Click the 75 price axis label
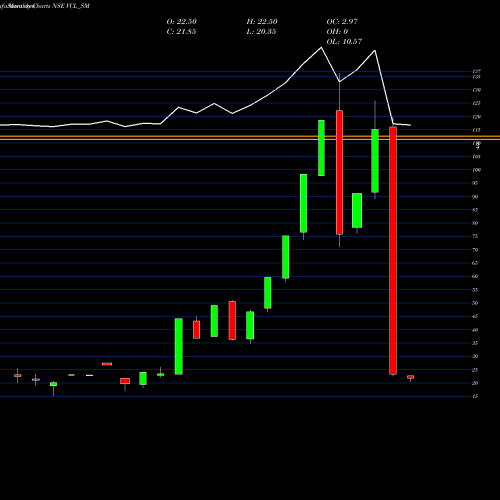 pos(475,236)
